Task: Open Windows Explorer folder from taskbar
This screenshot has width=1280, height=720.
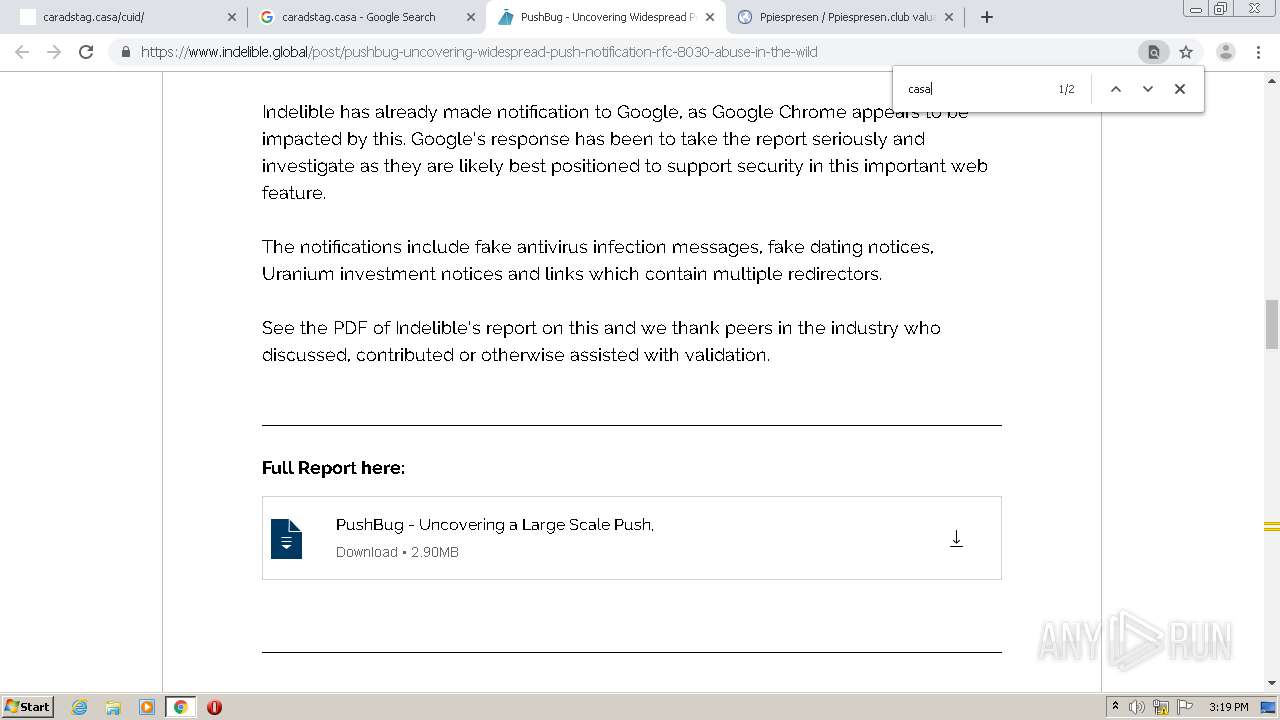Action: pos(113,707)
